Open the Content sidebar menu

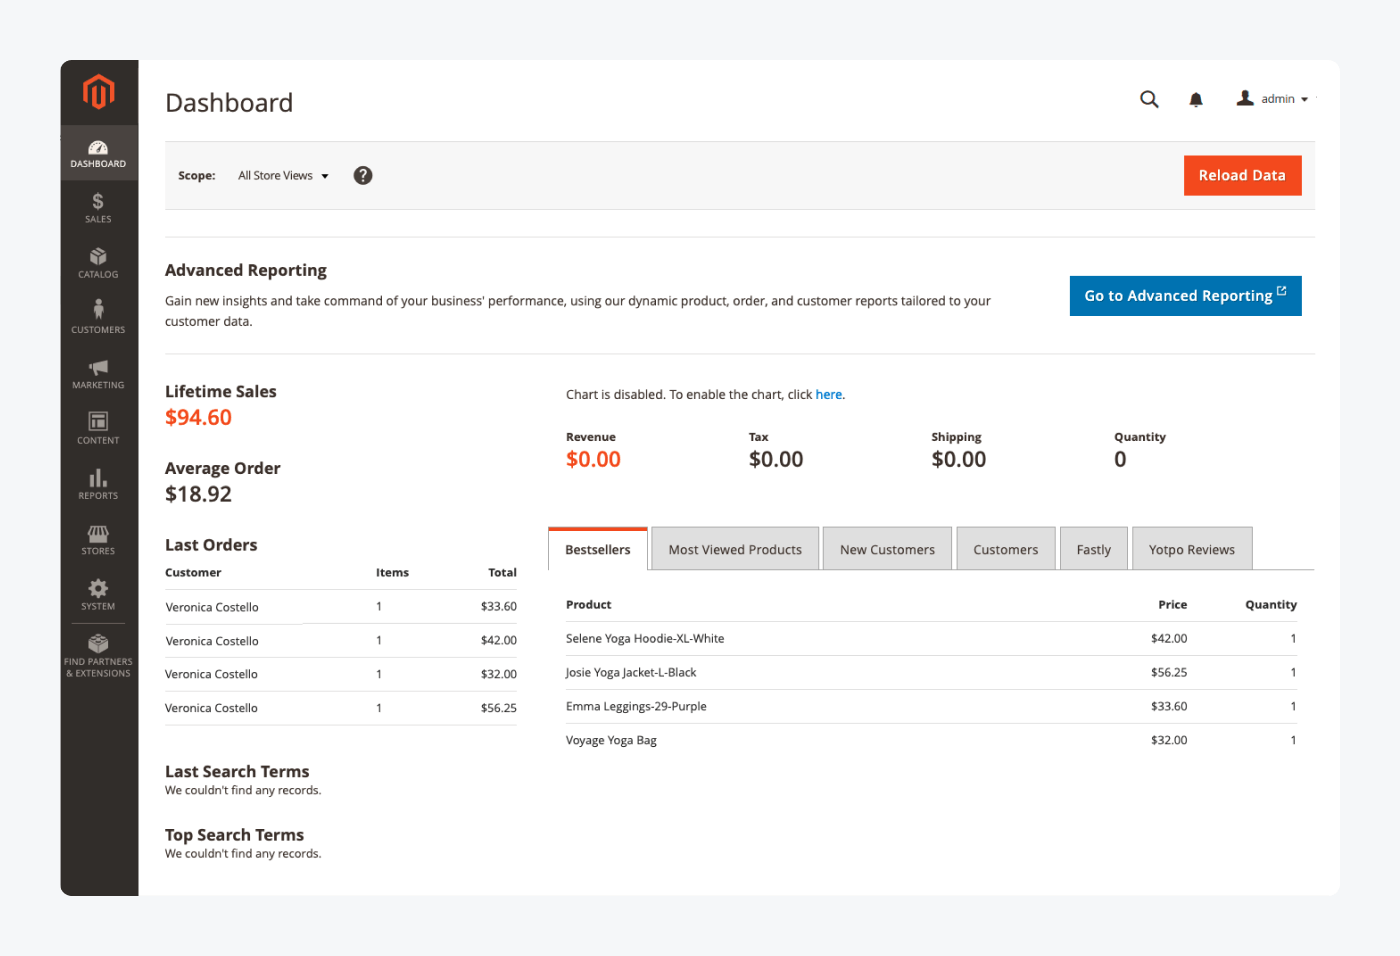[x=98, y=429]
